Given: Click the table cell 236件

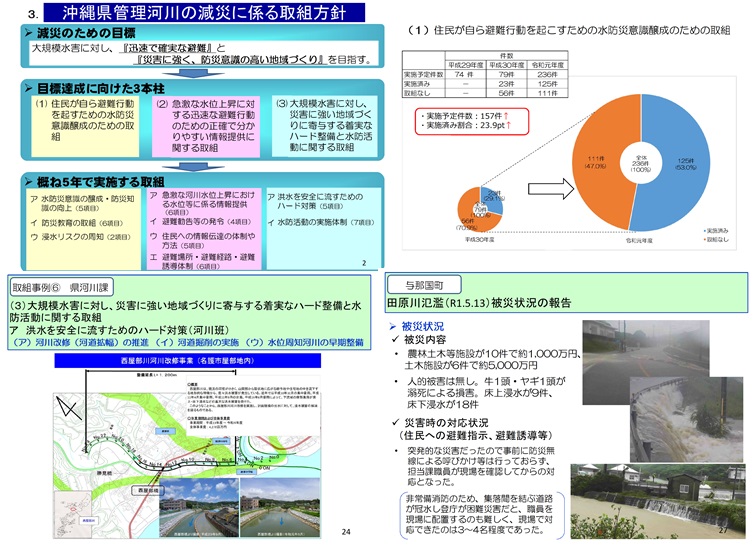Looking at the screenshot, I should click(x=547, y=75).
